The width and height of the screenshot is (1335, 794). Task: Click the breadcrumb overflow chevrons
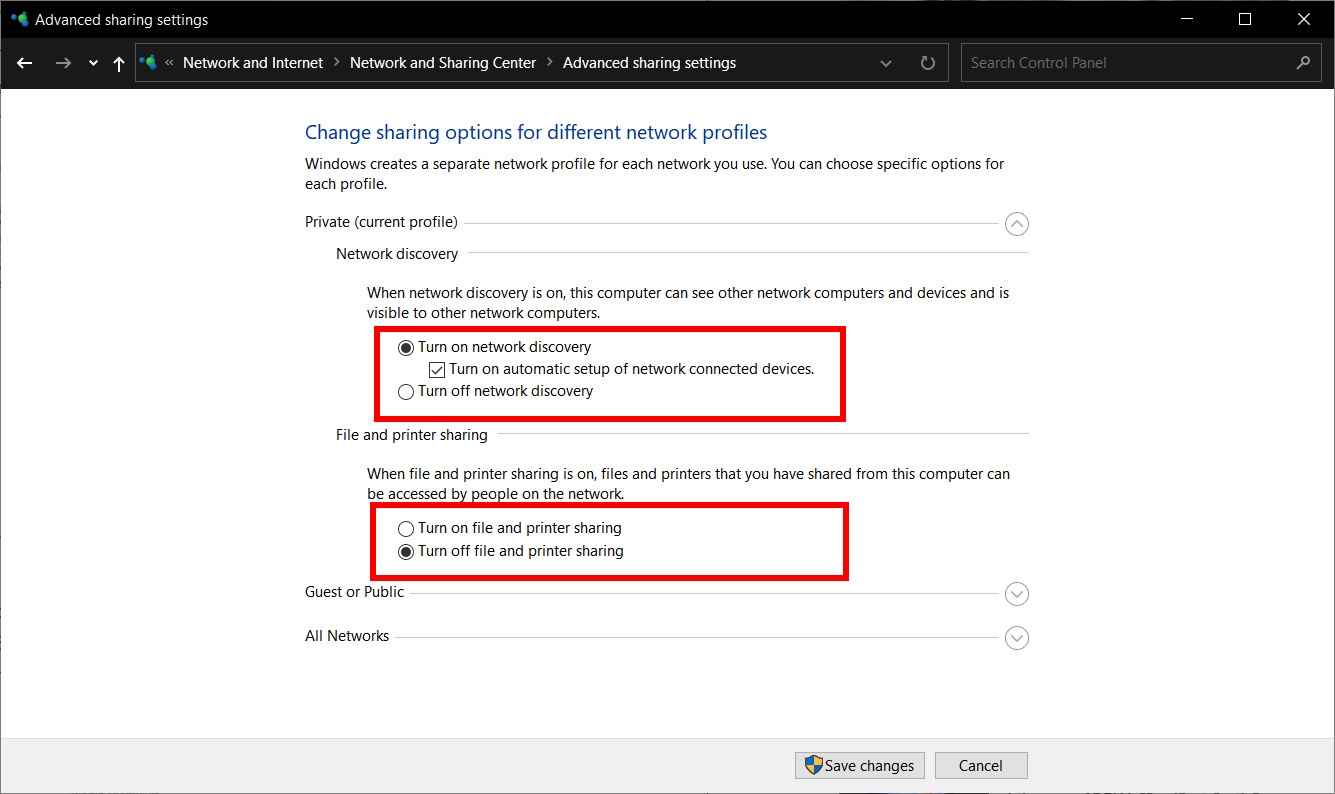point(170,62)
